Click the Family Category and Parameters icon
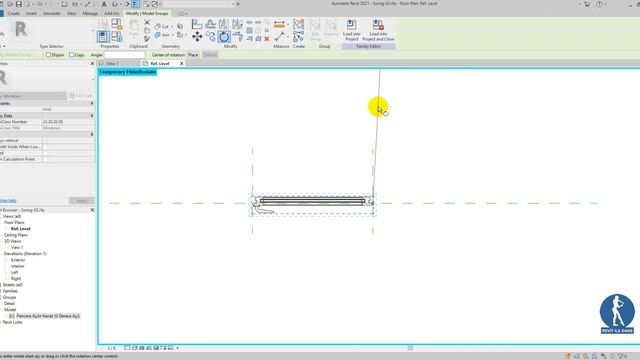640x360 pixels. pyautogui.click(x=117, y=24)
